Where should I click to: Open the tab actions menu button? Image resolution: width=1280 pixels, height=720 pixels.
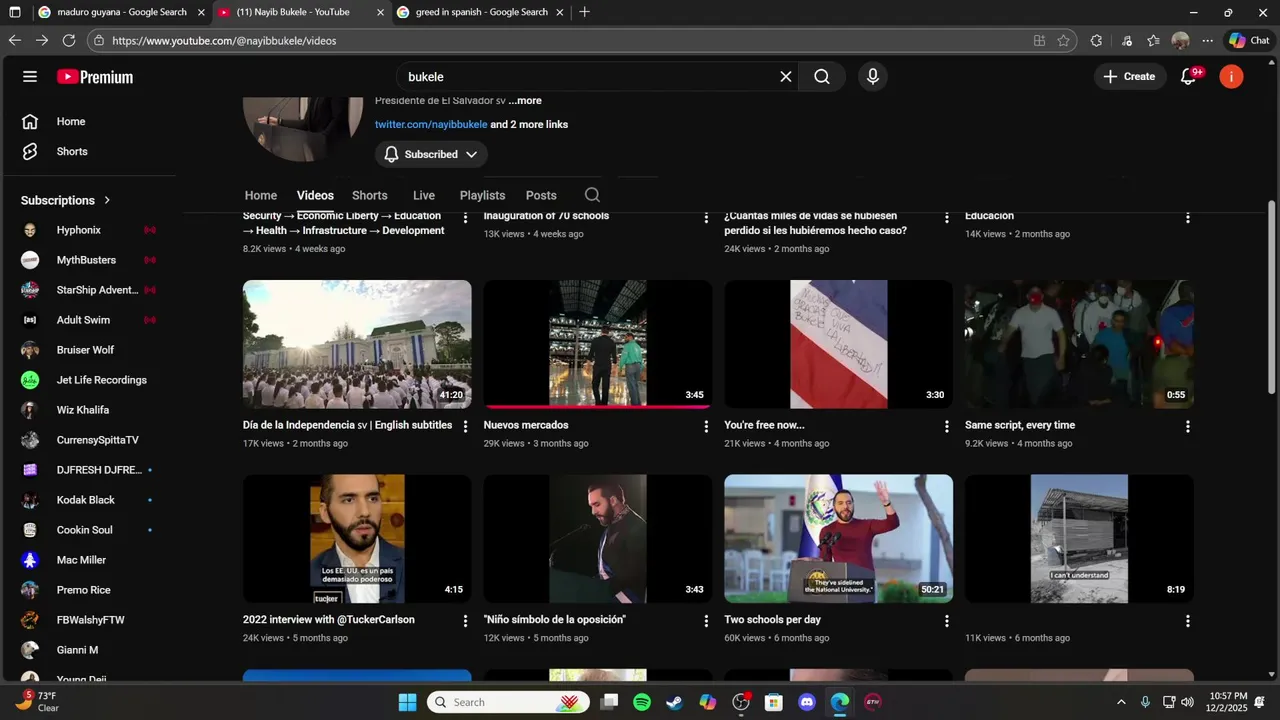[15, 12]
